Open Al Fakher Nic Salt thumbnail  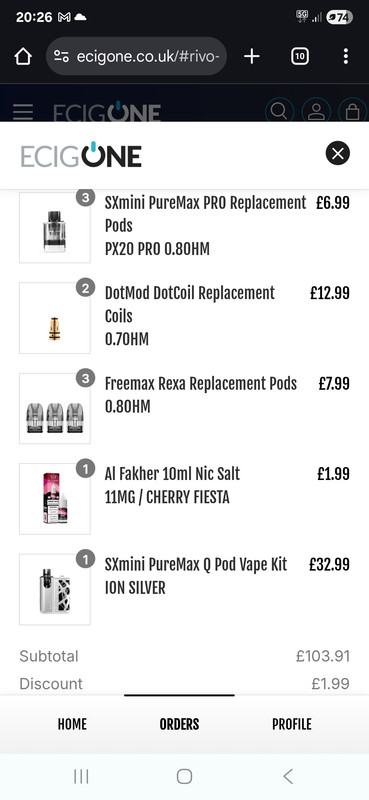click(55, 499)
